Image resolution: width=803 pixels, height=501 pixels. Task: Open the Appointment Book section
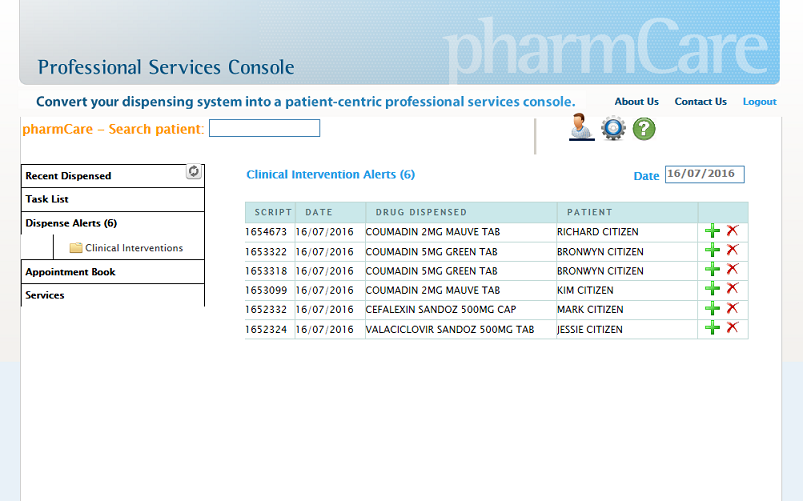click(70, 272)
